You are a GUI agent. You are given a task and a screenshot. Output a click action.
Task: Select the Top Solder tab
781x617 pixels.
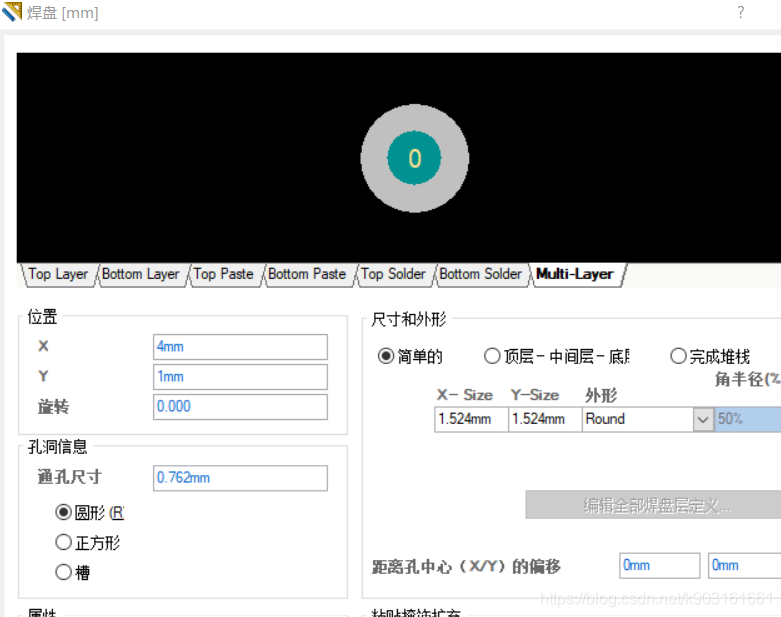coord(393,274)
